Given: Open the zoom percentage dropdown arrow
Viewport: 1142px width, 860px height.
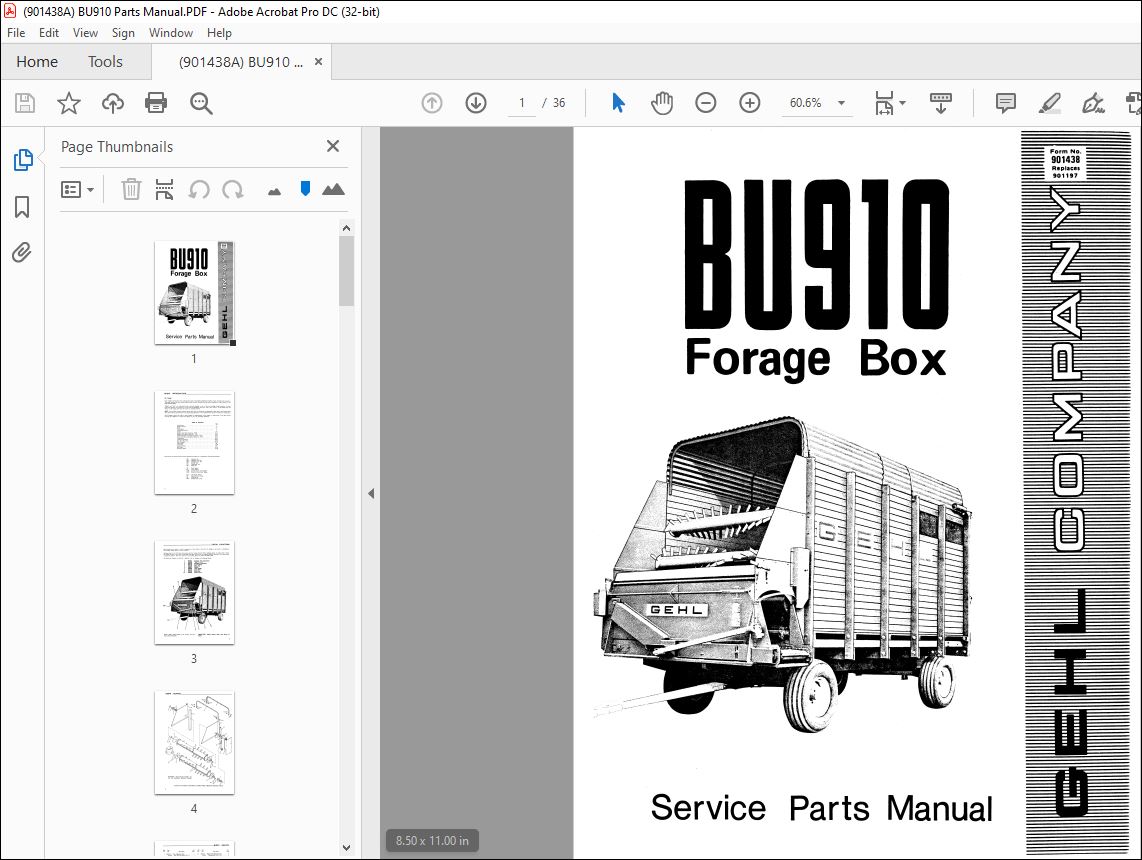Looking at the screenshot, I should point(841,103).
